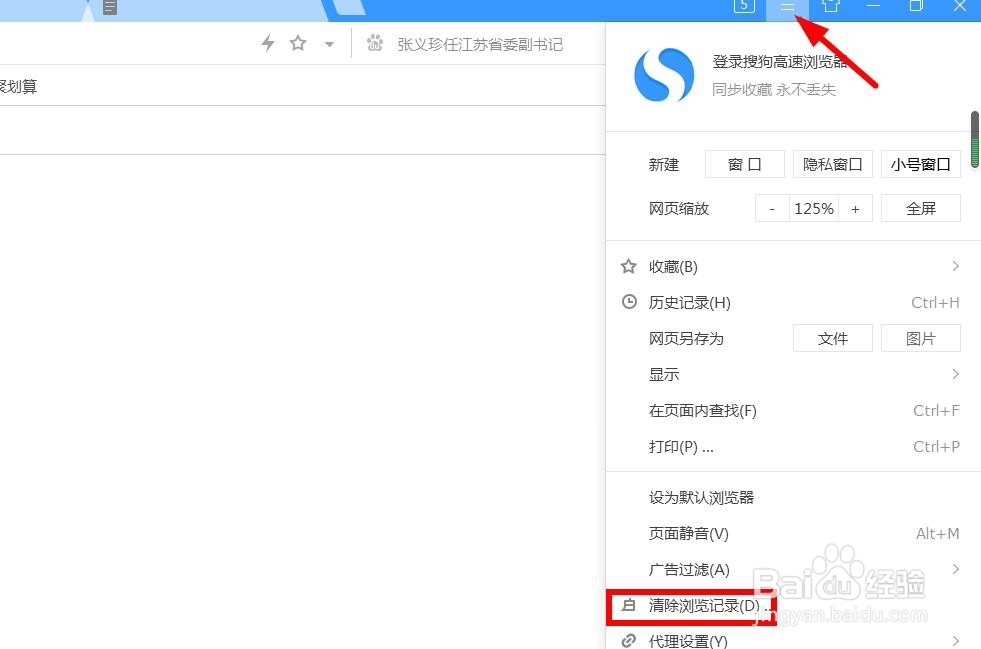Image resolution: width=981 pixels, height=649 pixels.
Task: Click the tab-count '5' icon in titlebar
Action: coord(744,6)
